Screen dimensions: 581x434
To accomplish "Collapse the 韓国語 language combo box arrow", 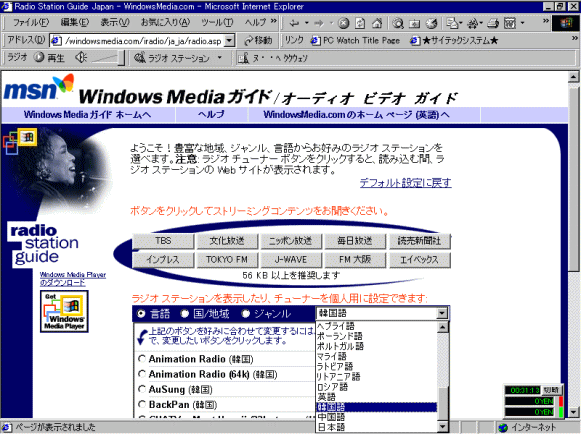I will pos(441,314).
